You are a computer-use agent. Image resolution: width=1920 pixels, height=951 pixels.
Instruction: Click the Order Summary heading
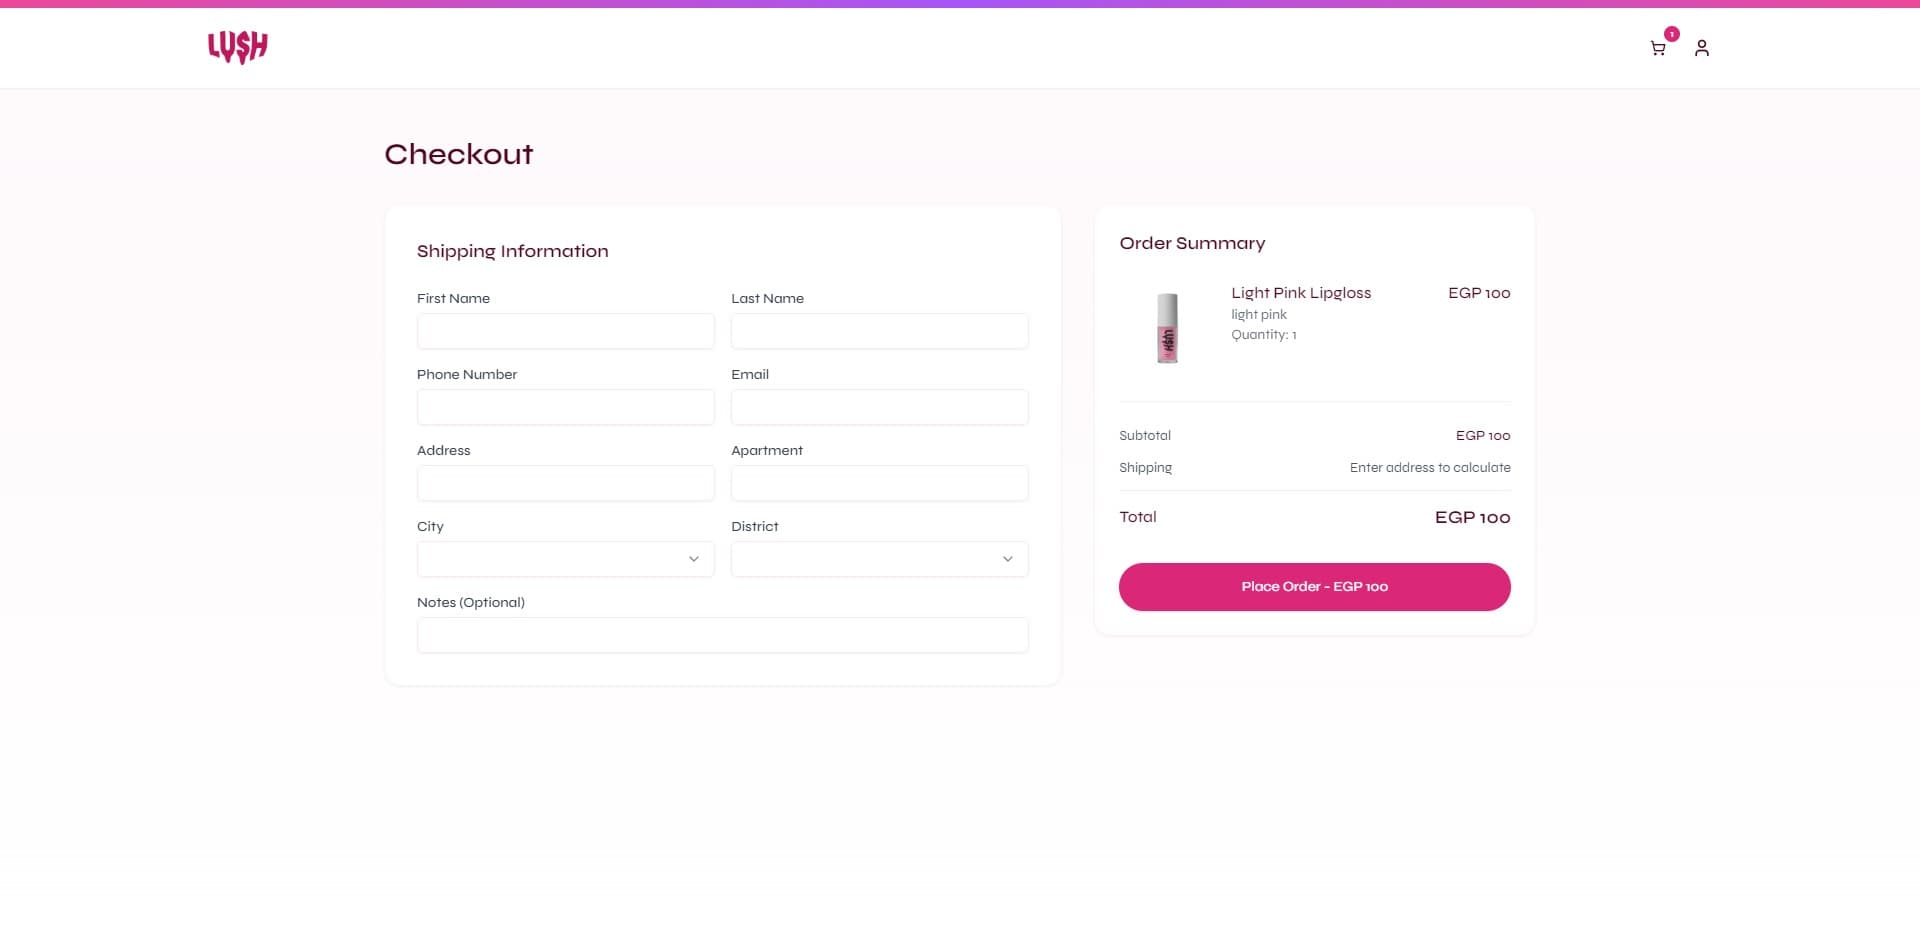click(x=1192, y=243)
